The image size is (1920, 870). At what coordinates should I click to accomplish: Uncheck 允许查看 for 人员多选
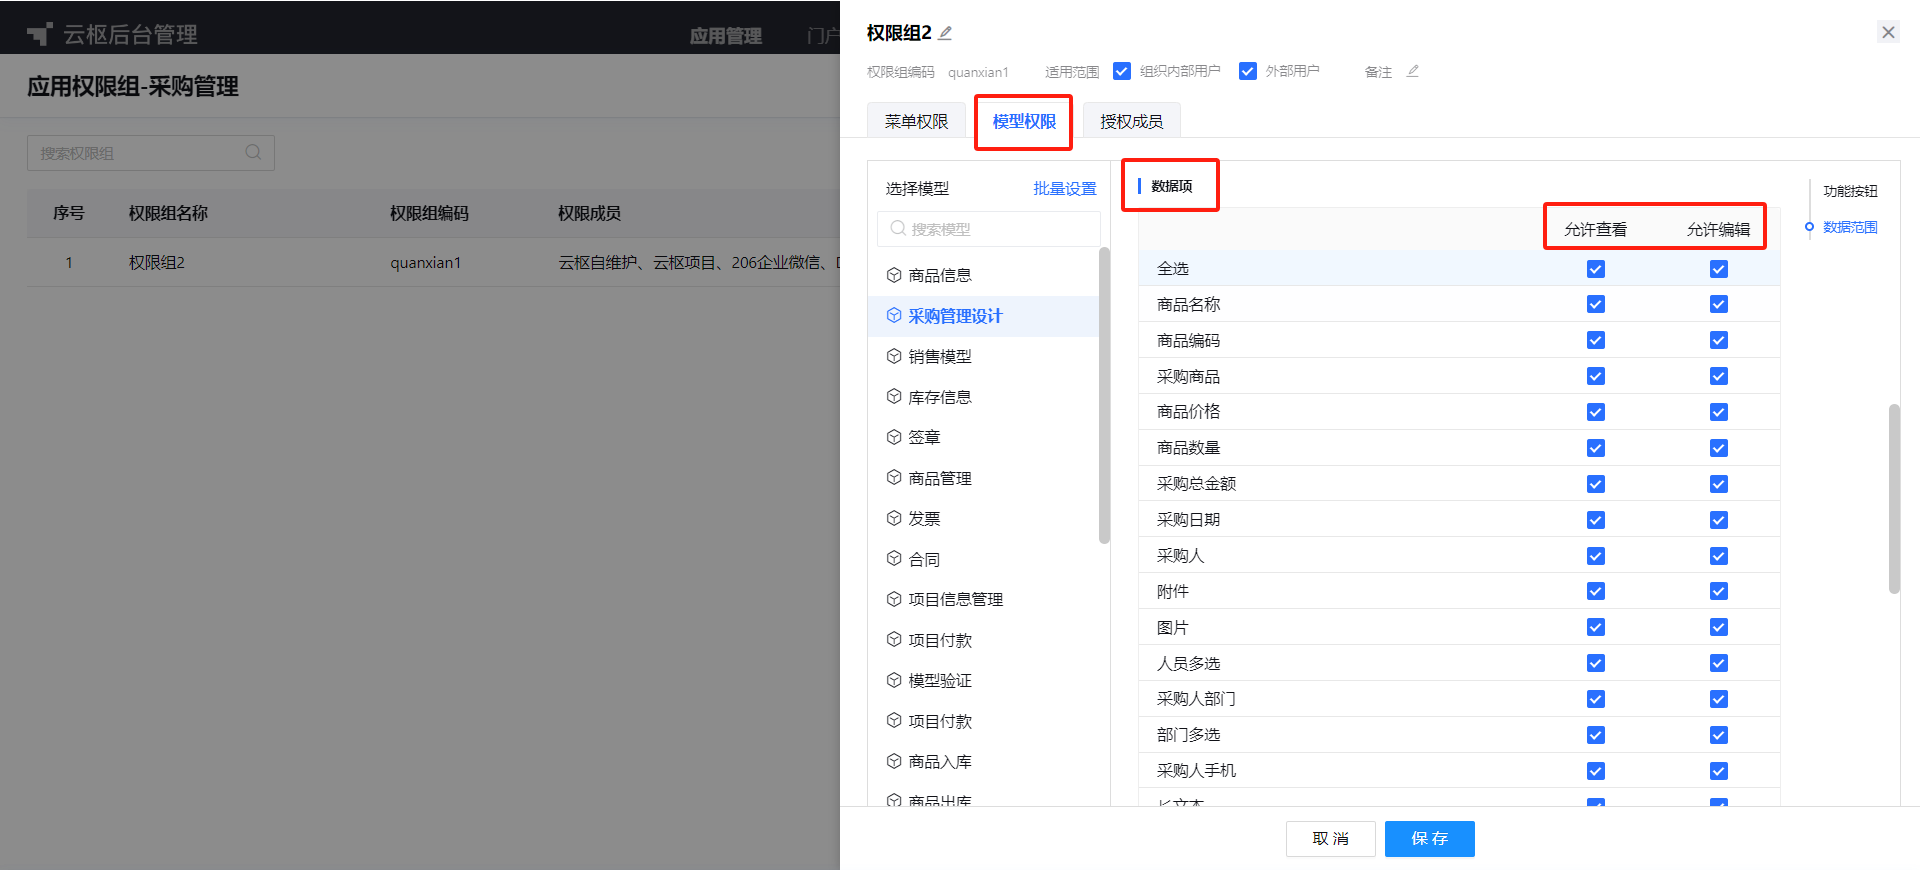pyautogui.click(x=1596, y=663)
